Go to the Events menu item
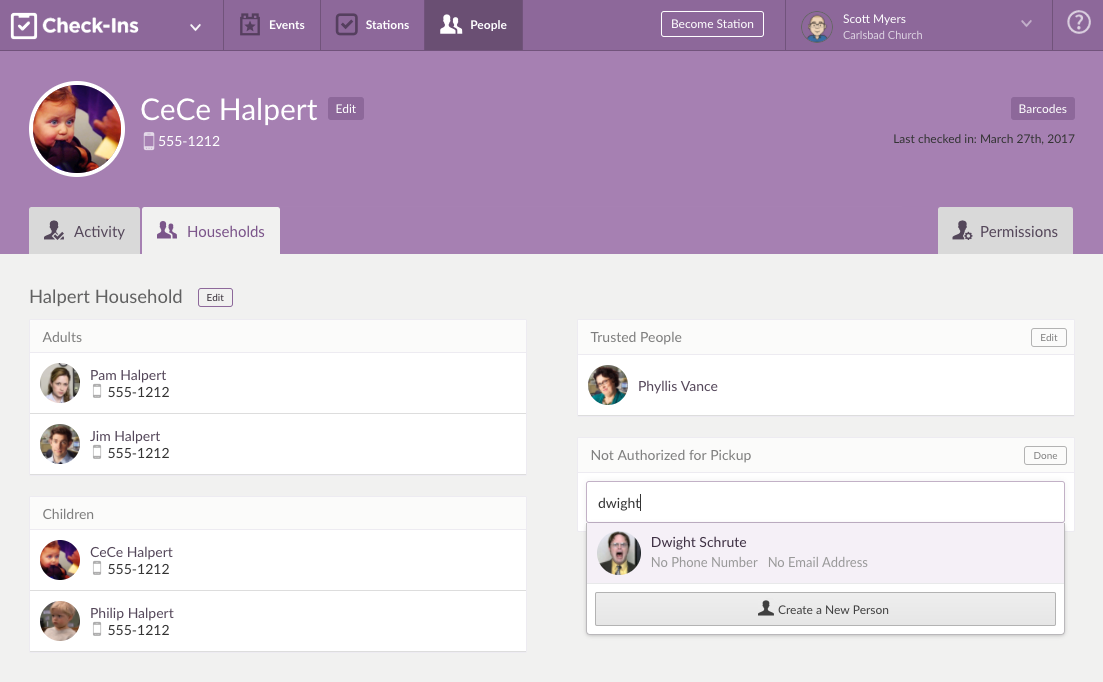The height and width of the screenshot is (682, 1103). click(273, 25)
